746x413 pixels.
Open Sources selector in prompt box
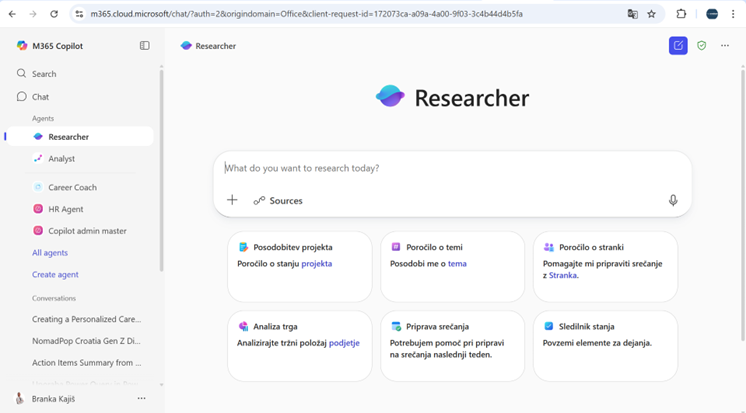coord(278,201)
